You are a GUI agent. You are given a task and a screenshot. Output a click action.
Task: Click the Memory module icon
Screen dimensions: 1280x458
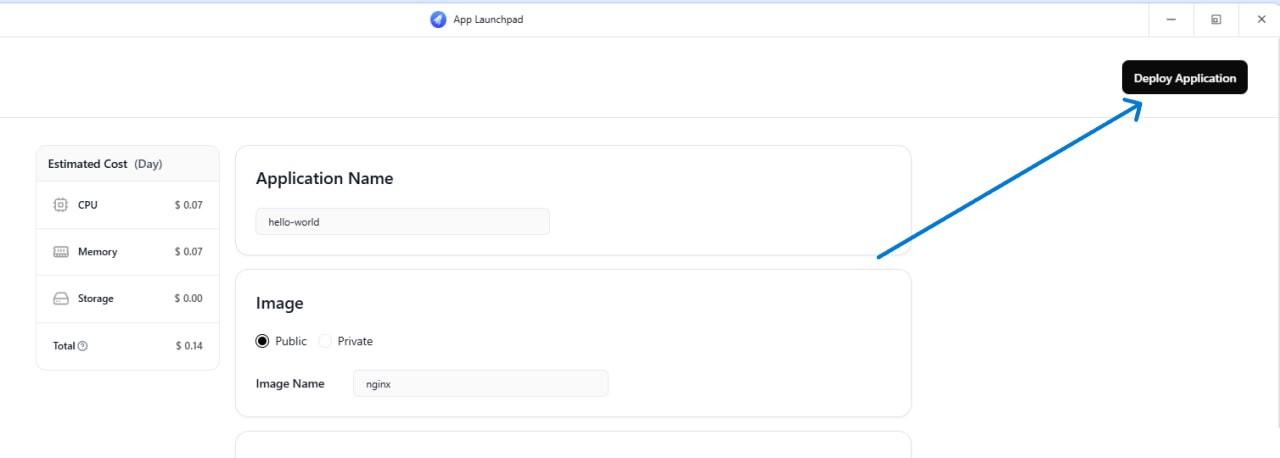pyautogui.click(x=60, y=252)
